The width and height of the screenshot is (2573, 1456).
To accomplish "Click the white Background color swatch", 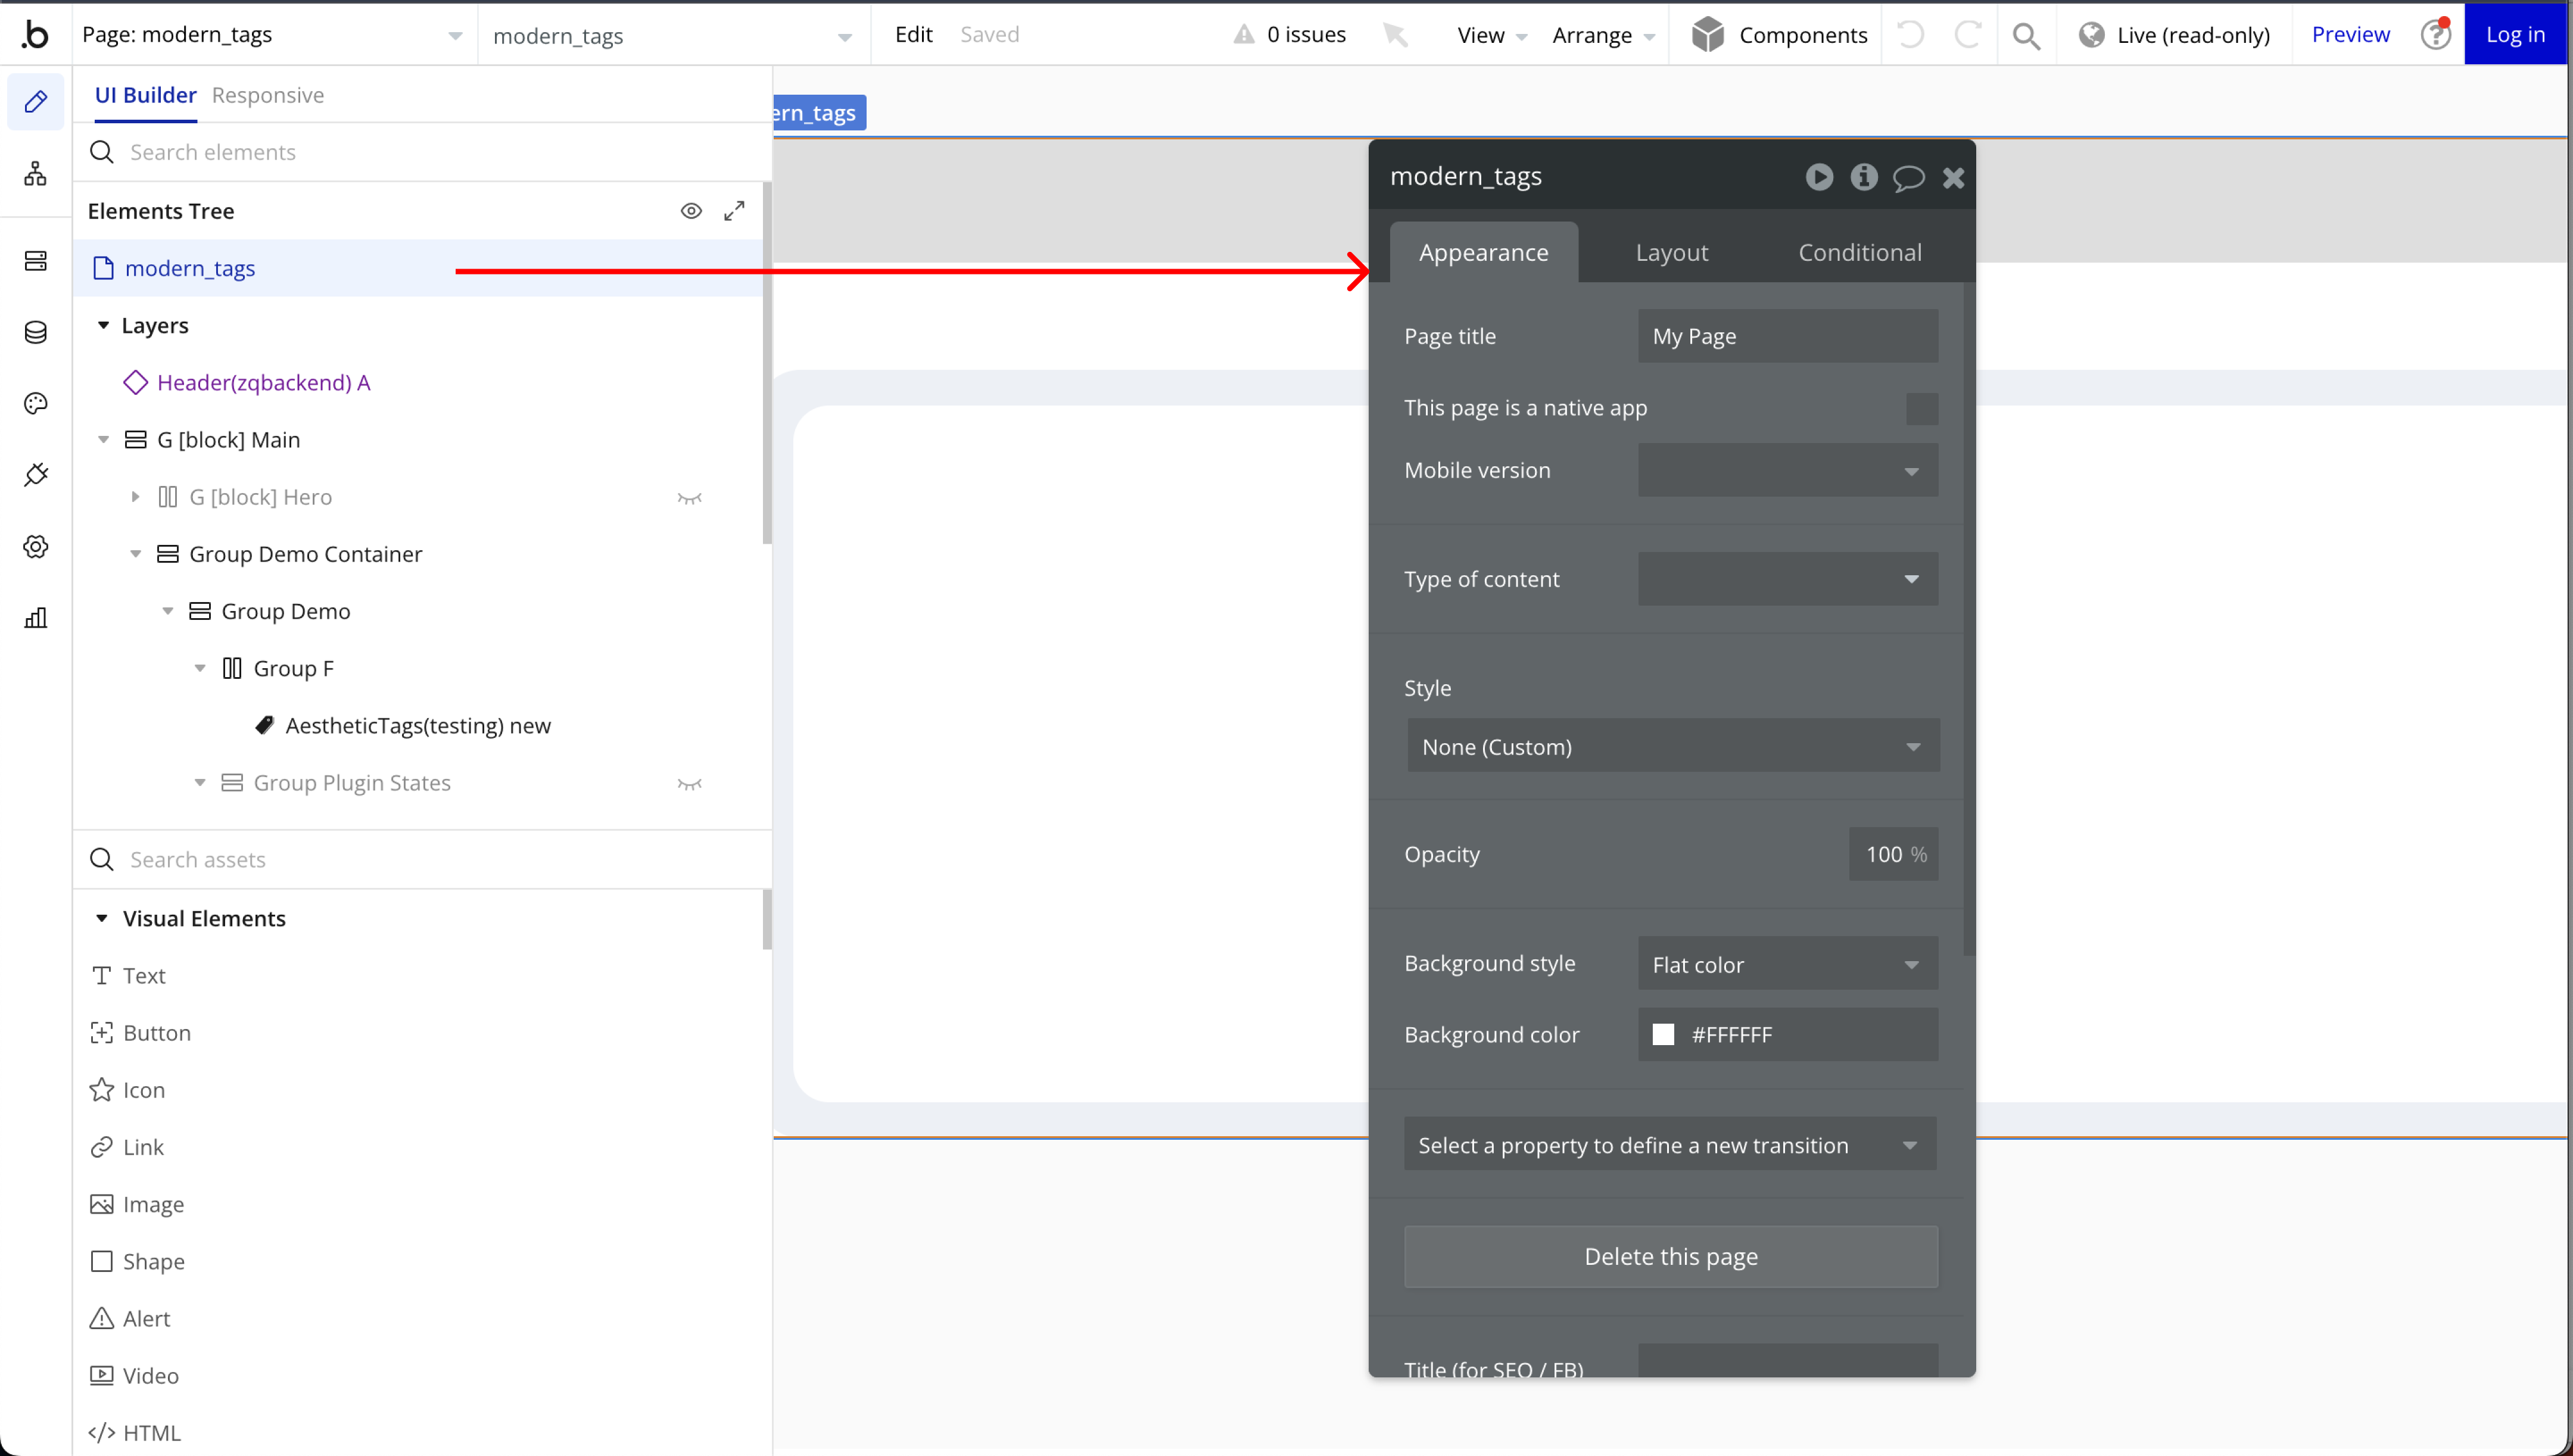I will coord(1663,1034).
